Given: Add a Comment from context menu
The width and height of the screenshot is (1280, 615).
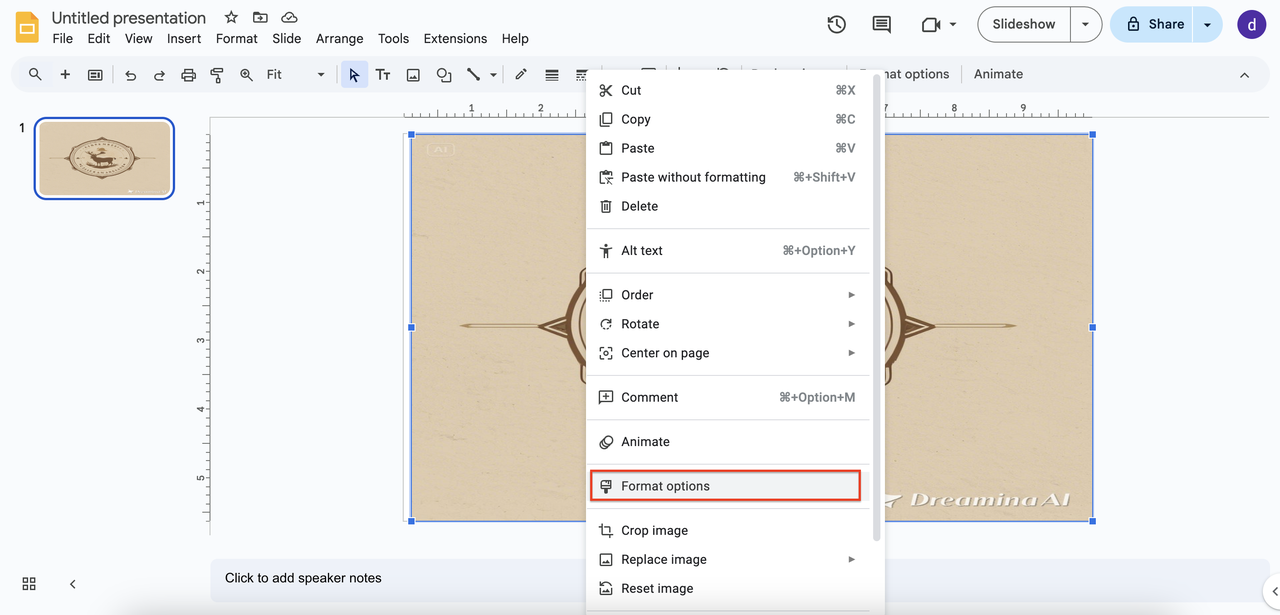Looking at the screenshot, I should 726,397.
